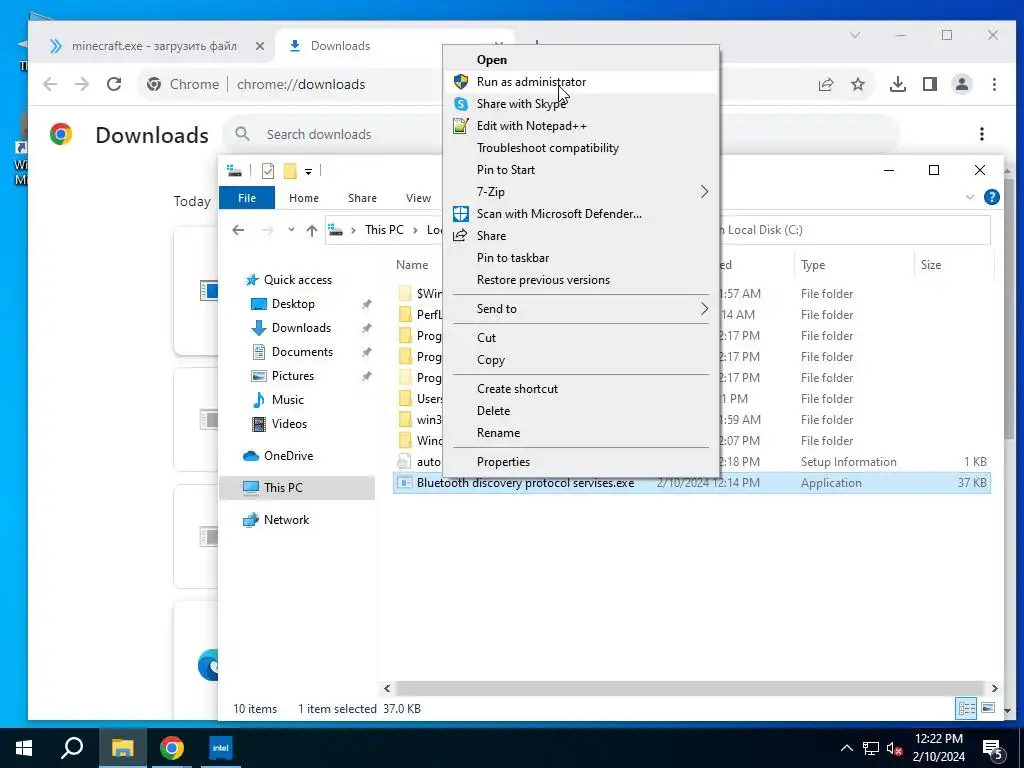Sort by the Size column header
The image size is (1024, 768).
point(931,264)
